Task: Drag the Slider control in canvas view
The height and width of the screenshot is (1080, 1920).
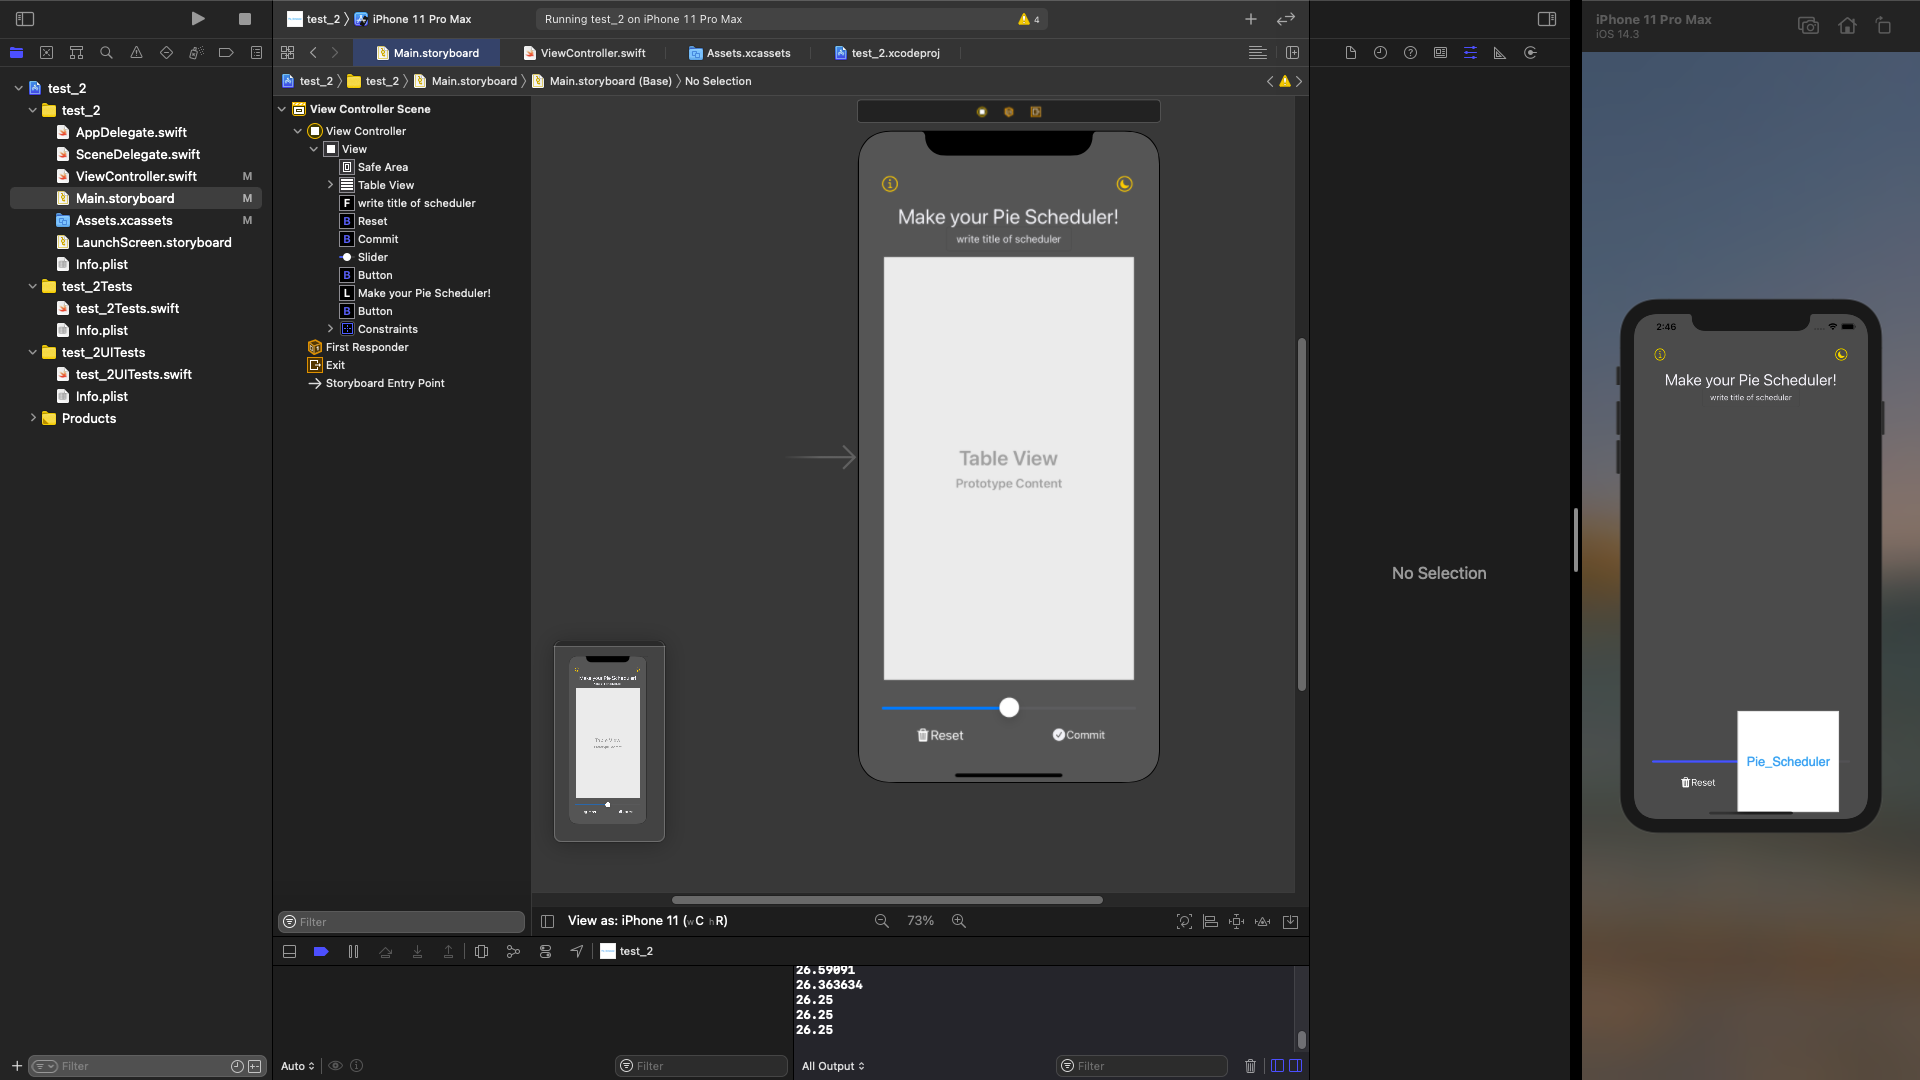Action: tap(1009, 707)
